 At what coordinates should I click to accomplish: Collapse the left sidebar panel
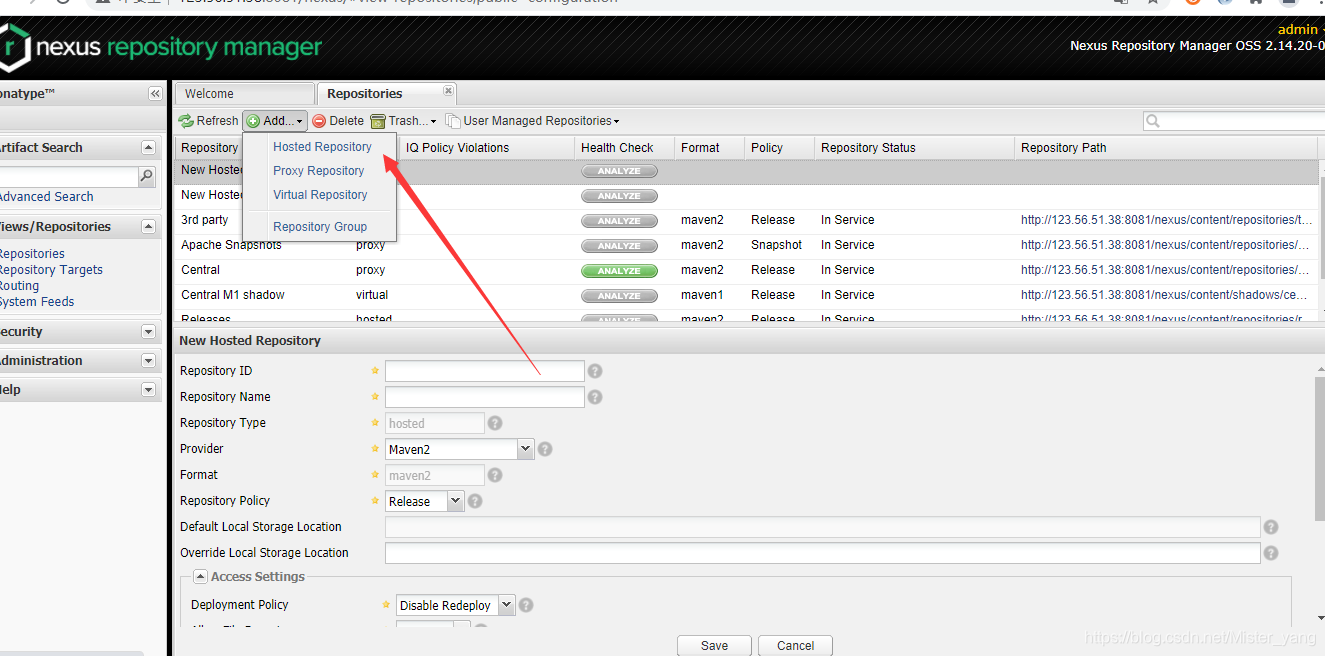click(155, 93)
